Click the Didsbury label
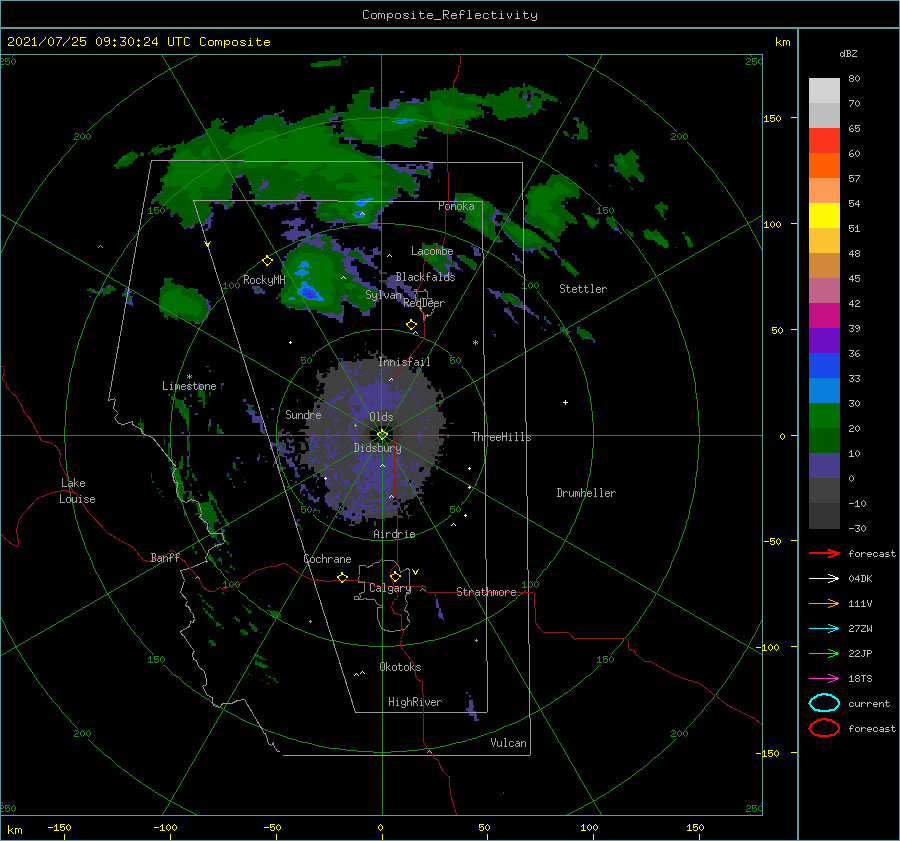 (x=377, y=448)
